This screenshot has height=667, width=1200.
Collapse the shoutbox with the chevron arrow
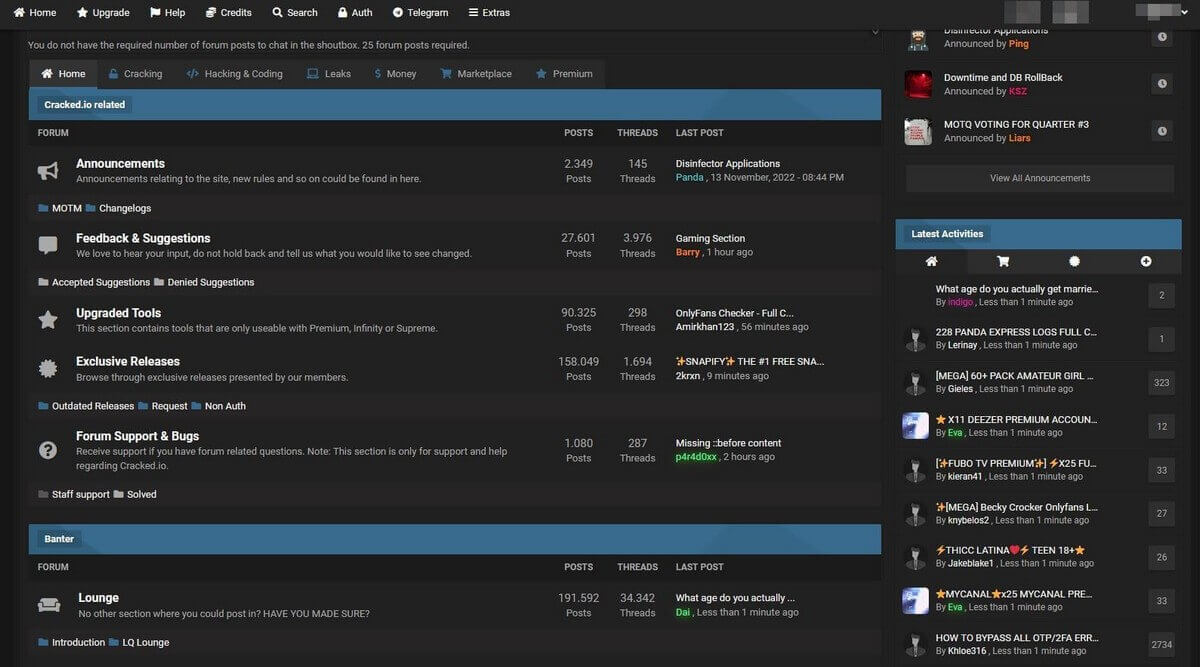(x=875, y=33)
